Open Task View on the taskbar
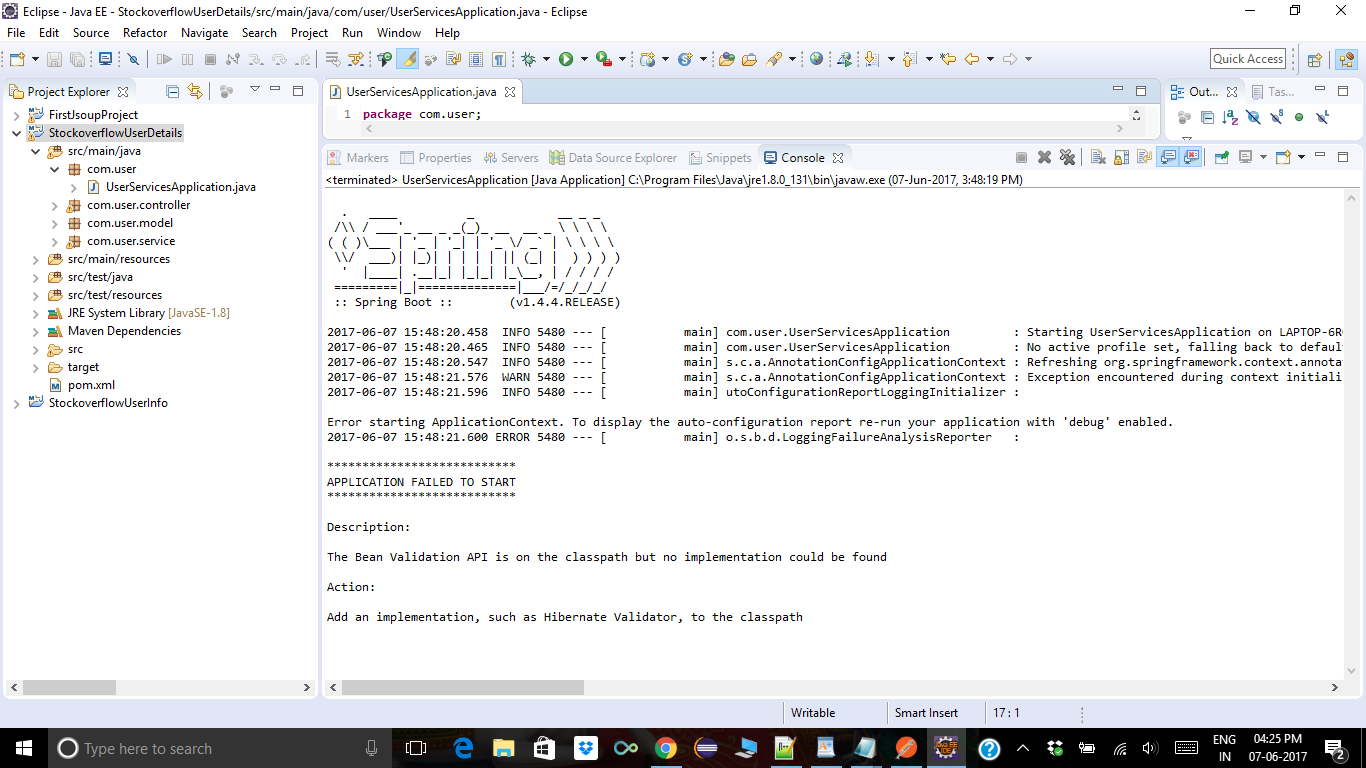The width and height of the screenshot is (1366, 768). click(416, 748)
